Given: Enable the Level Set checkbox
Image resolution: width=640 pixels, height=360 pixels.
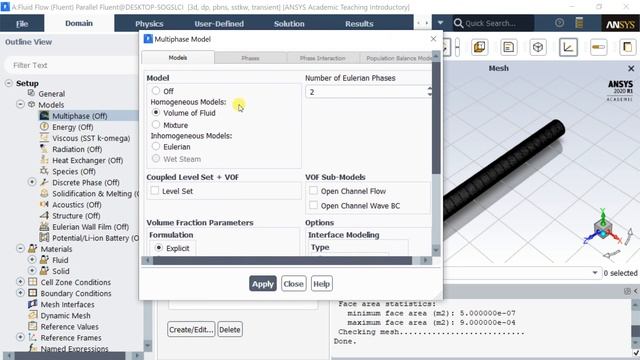Looking at the screenshot, I should coord(155,191).
